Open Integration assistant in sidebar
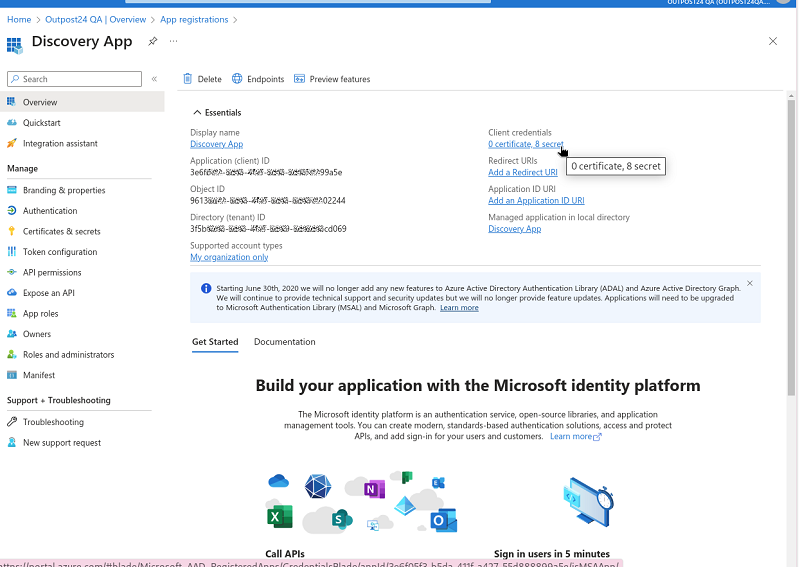800x567 pixels. point(60,143)
